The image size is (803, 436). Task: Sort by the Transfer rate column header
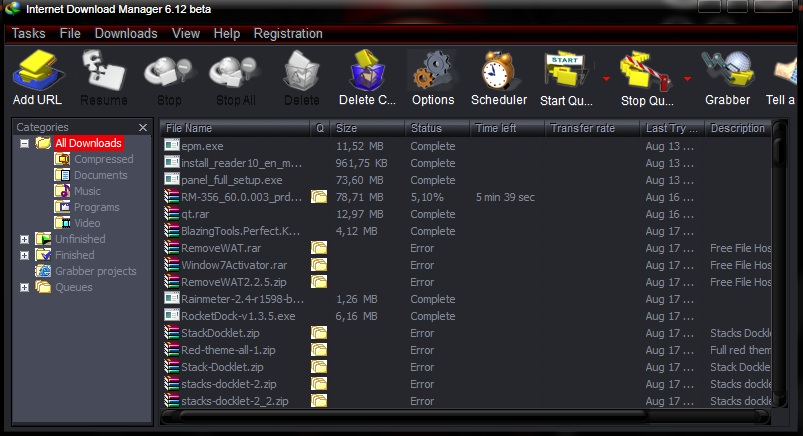[x=592, y=128]
